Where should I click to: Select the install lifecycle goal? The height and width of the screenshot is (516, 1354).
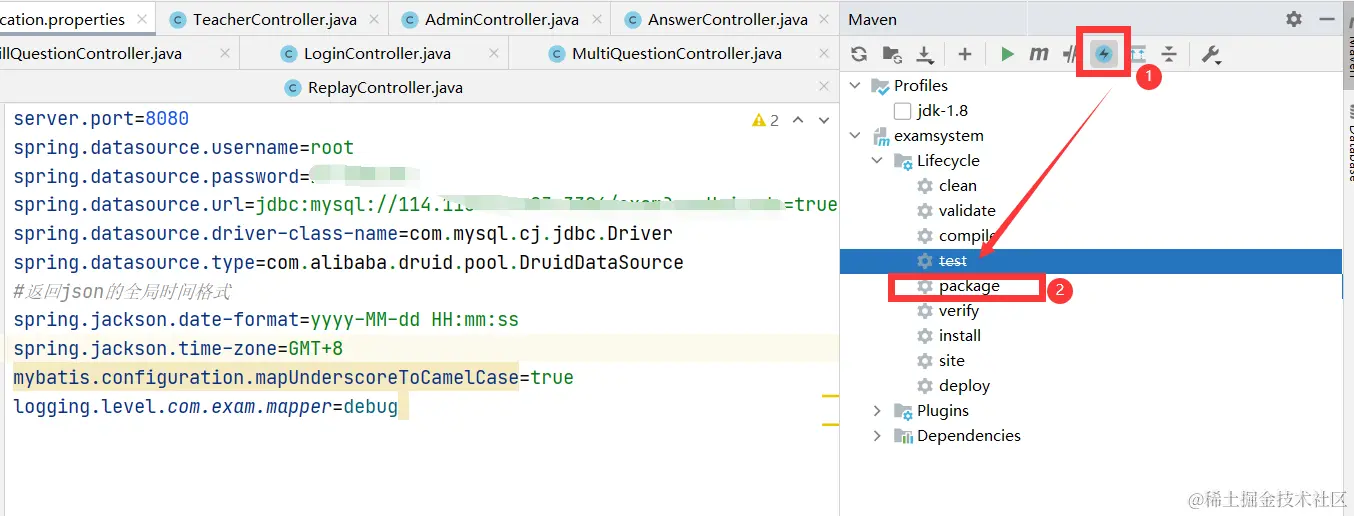point(959,336)
